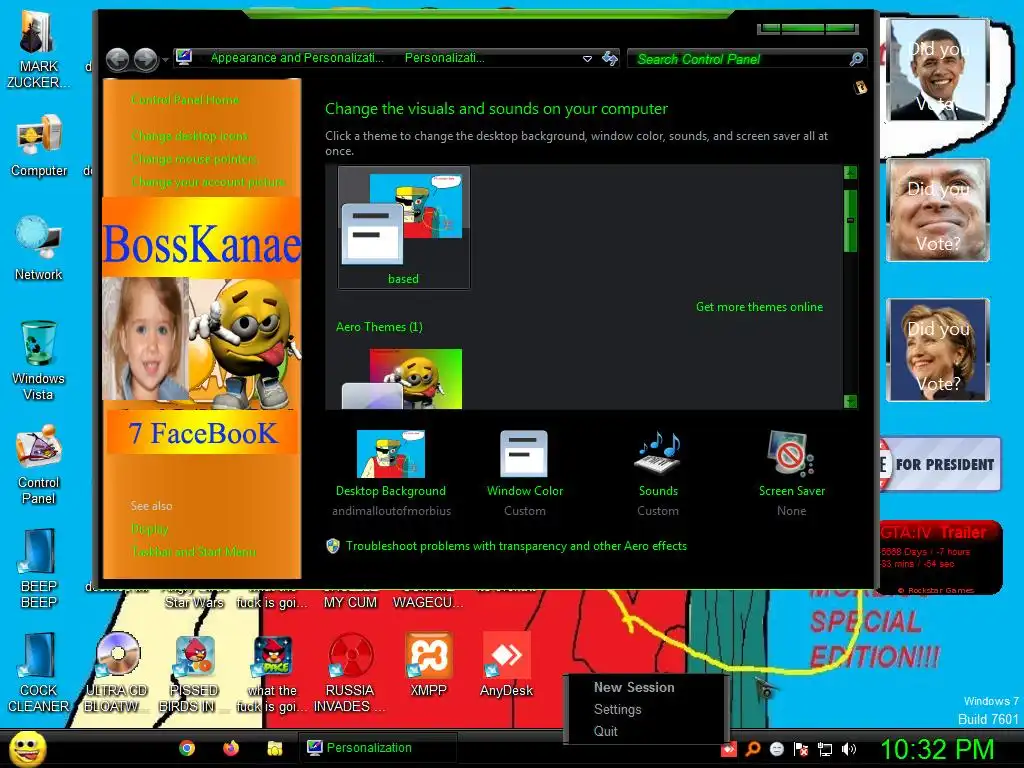
Task: Select the MARK ZUCKER... desktop icon
Action: point(39,50)
